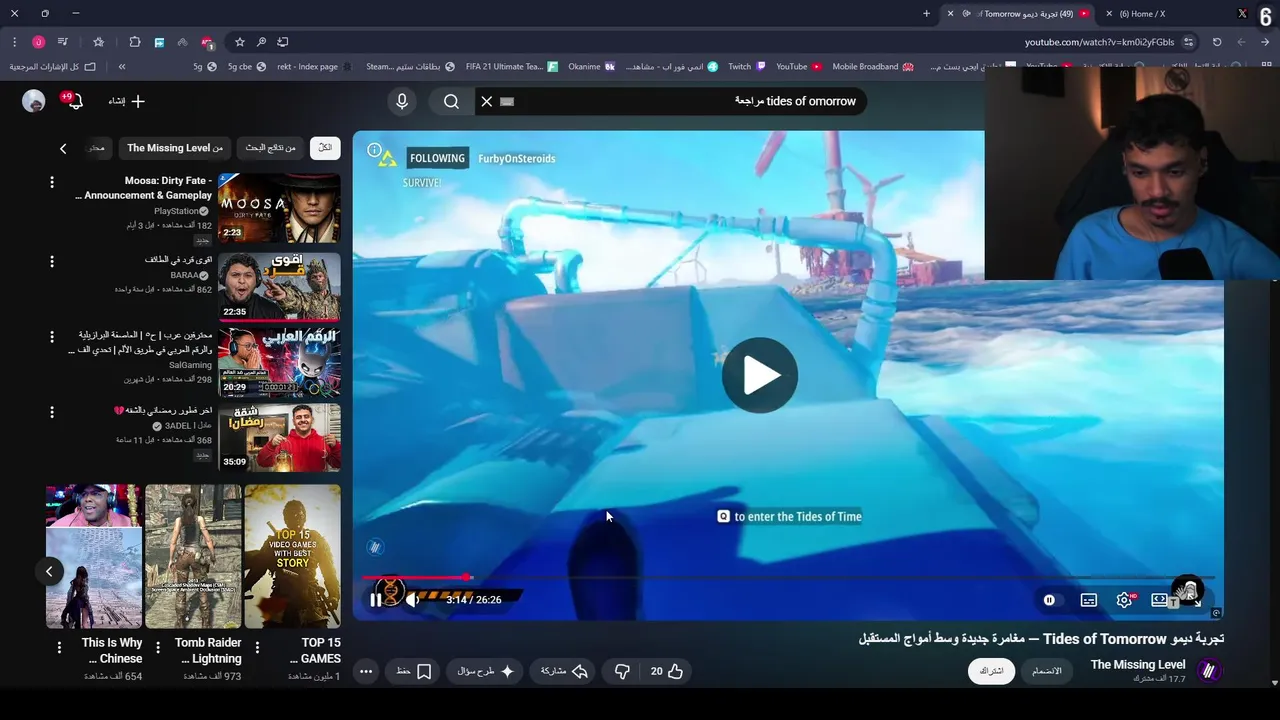Screen dimensions: 1280x720
Task: Open the Moosa: Dirty Fate video thumbnail
Action: [279, 208]
